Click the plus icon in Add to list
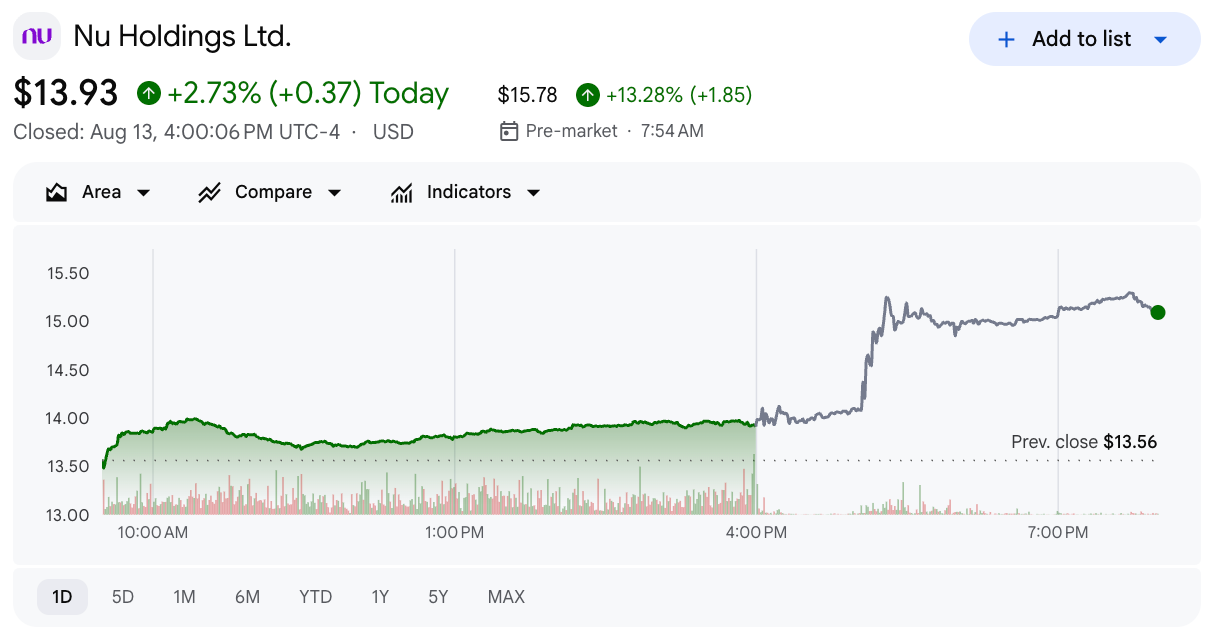 click(1007, 39)
